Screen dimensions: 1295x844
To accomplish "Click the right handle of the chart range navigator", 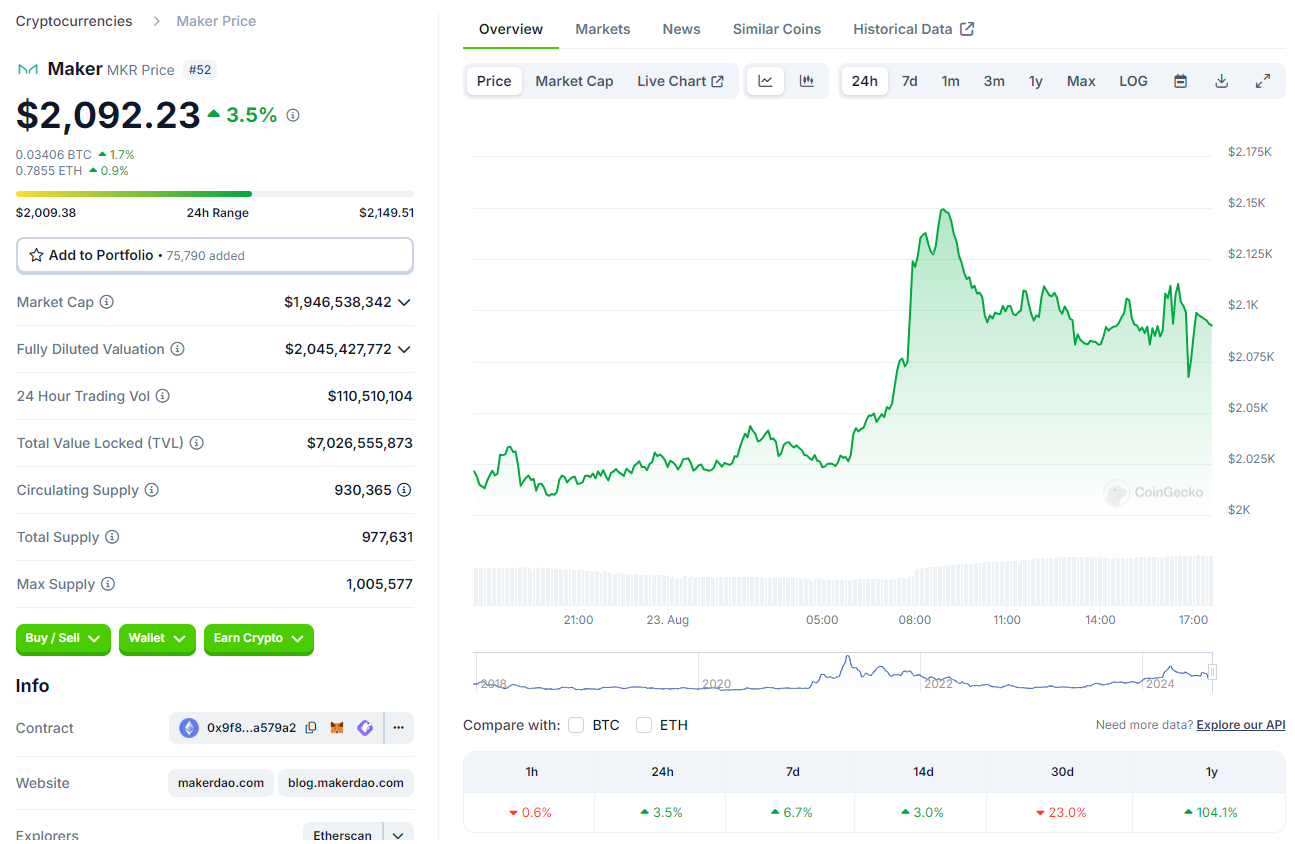I will pyautogui.click(x=1212, y=672).
